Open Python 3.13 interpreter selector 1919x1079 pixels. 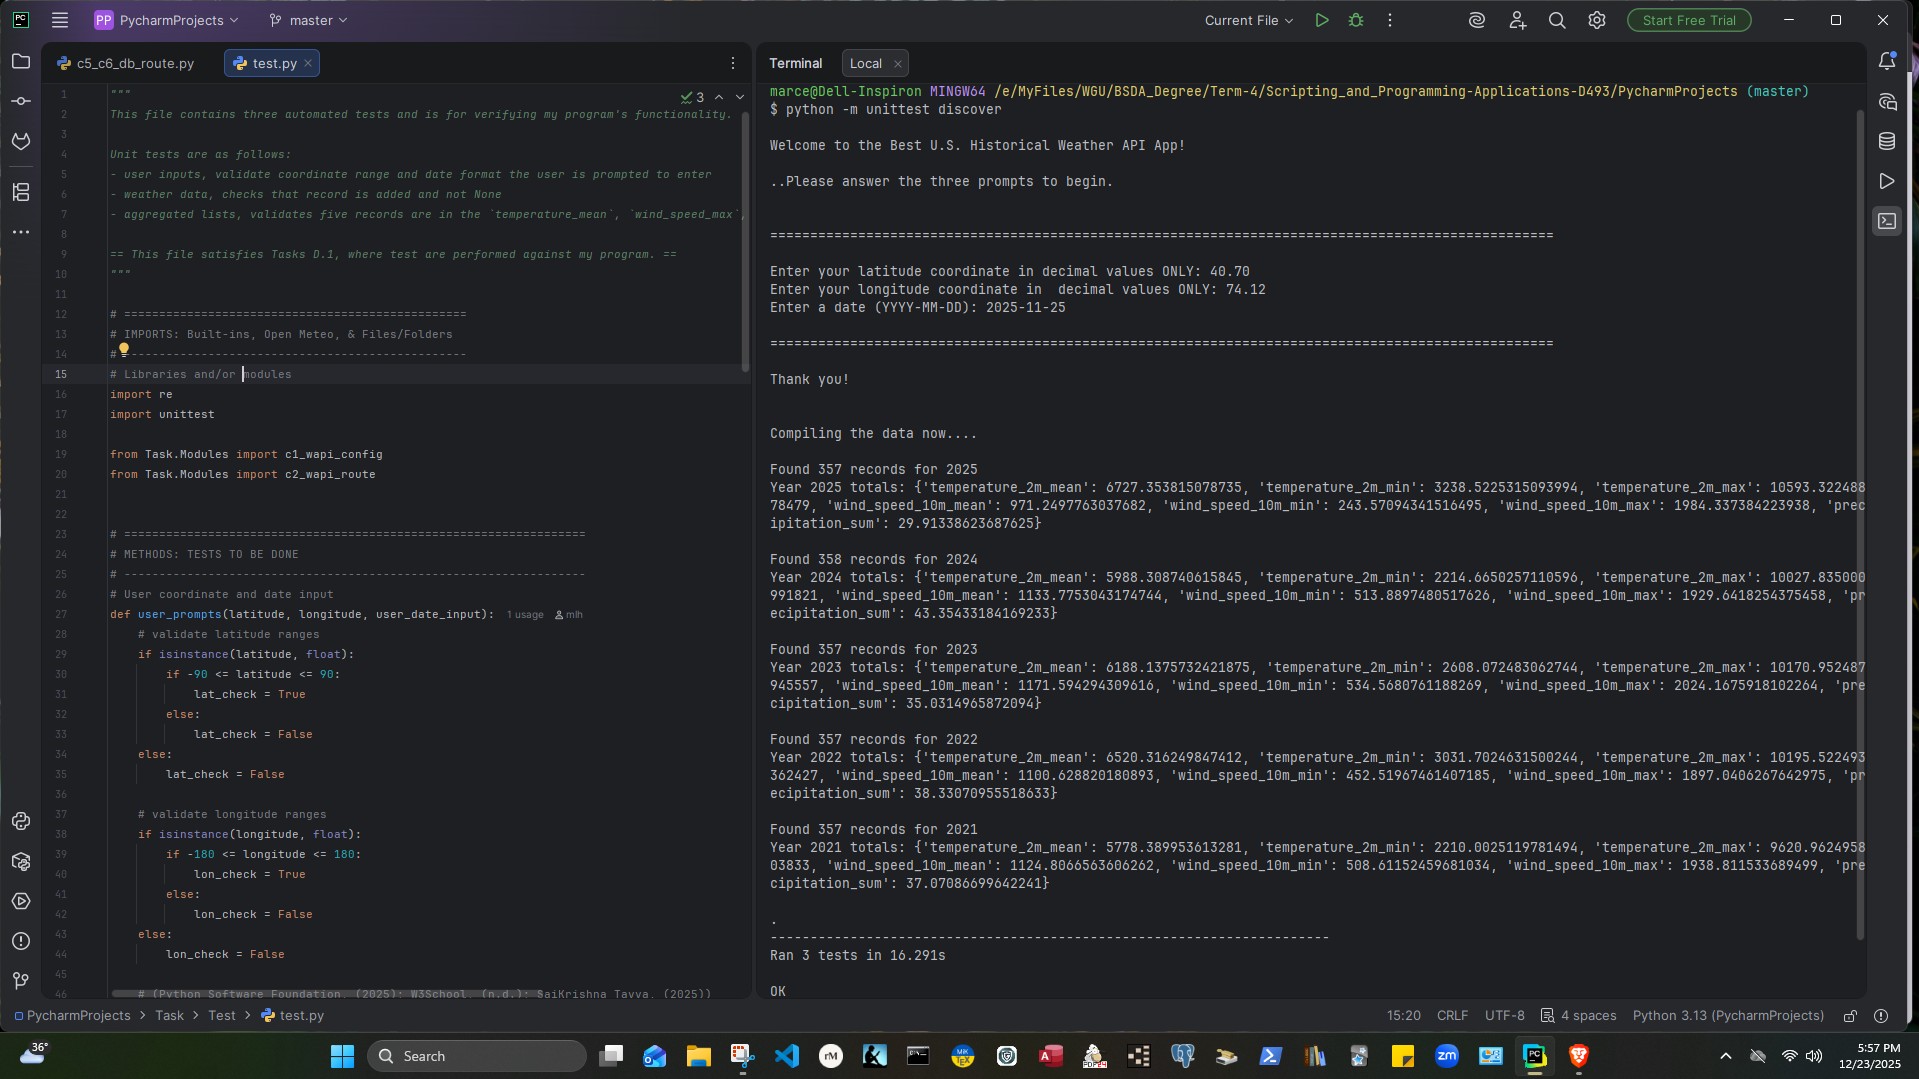[1728, 1016]
